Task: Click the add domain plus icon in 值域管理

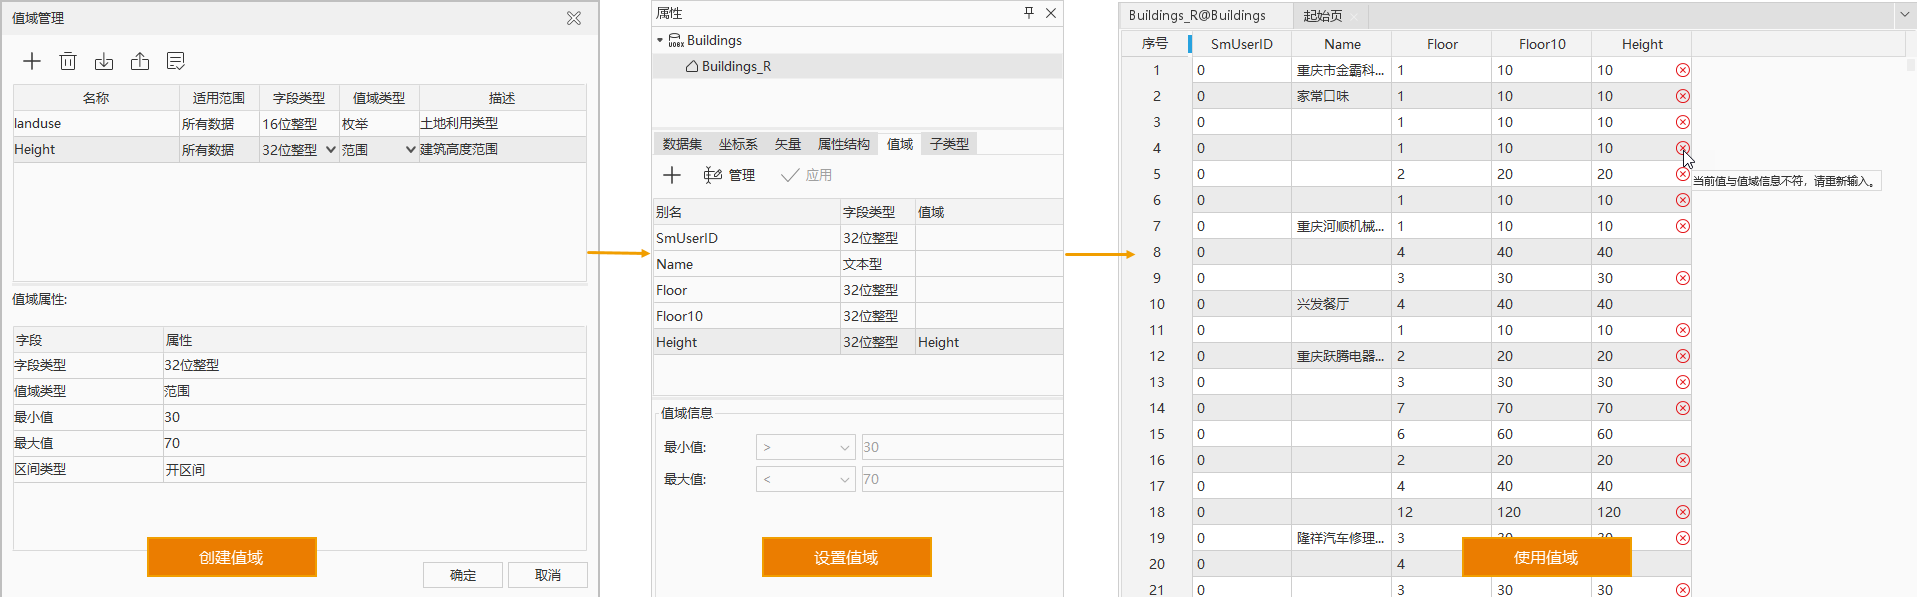Action: point(32,61)
